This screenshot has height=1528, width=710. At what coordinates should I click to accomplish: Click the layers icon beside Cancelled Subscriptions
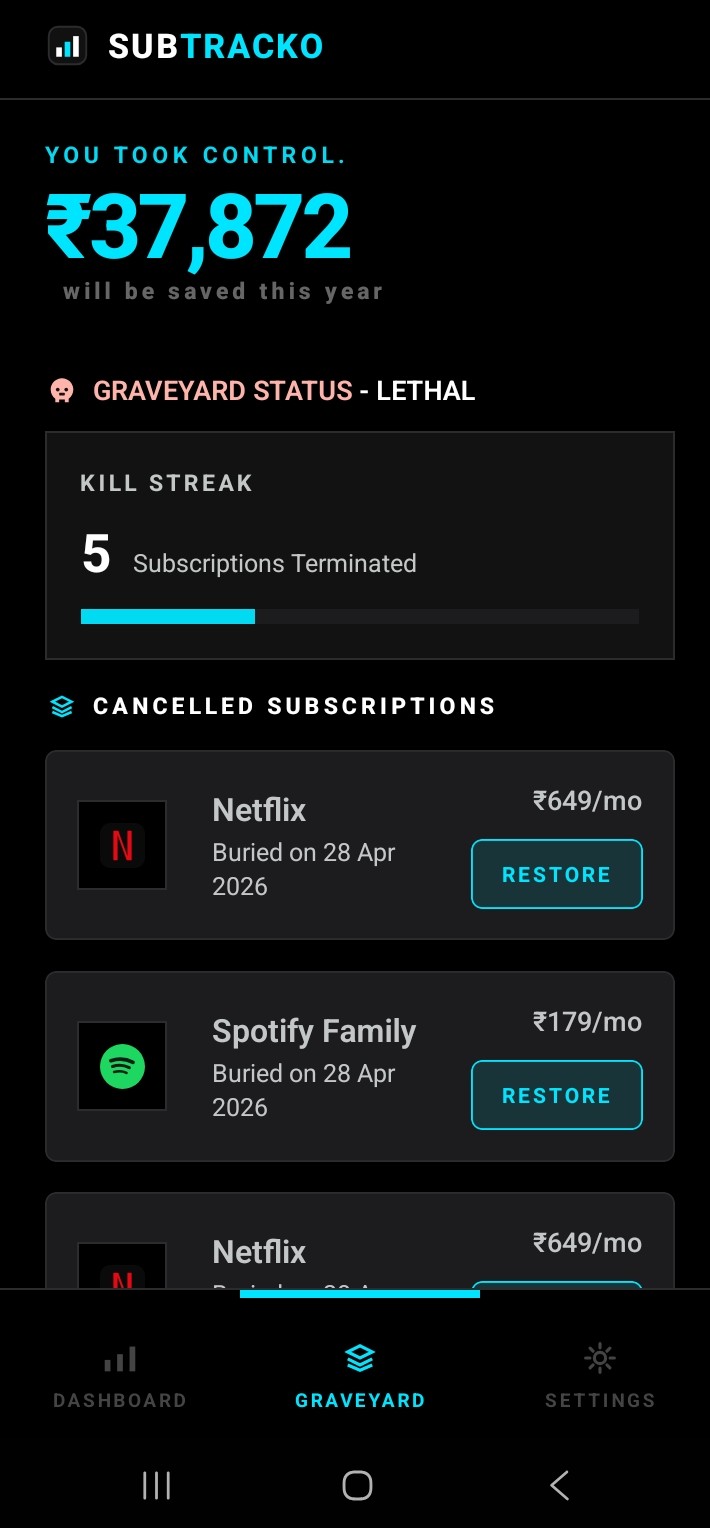[61, 705]
